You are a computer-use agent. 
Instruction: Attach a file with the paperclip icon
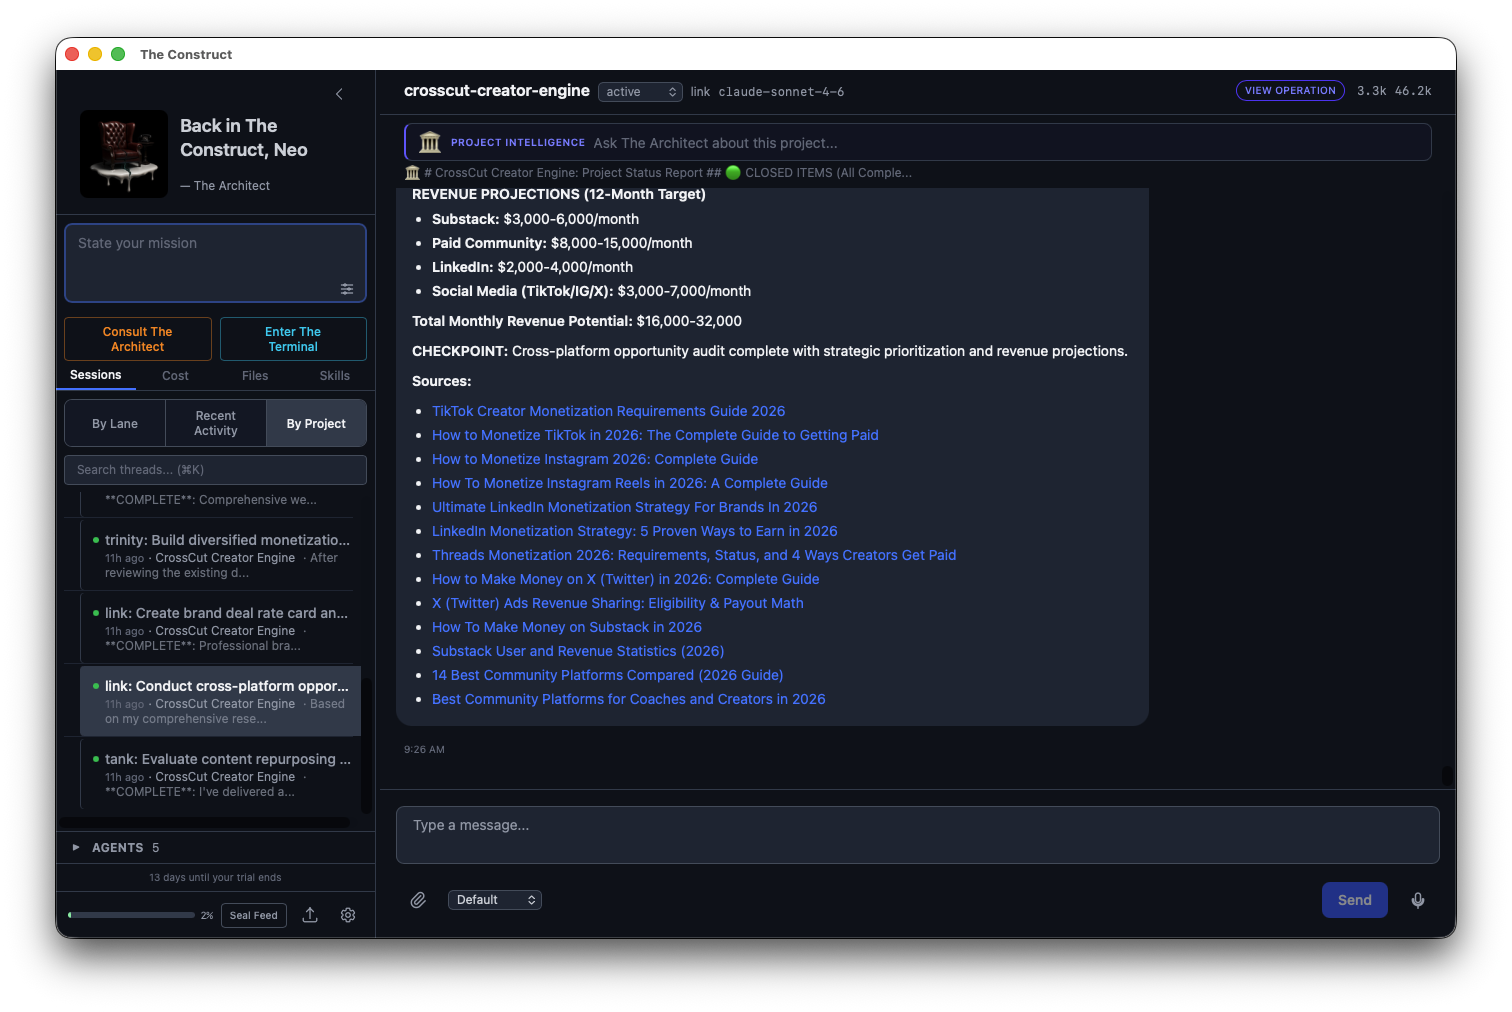click(x=418, y=900)
